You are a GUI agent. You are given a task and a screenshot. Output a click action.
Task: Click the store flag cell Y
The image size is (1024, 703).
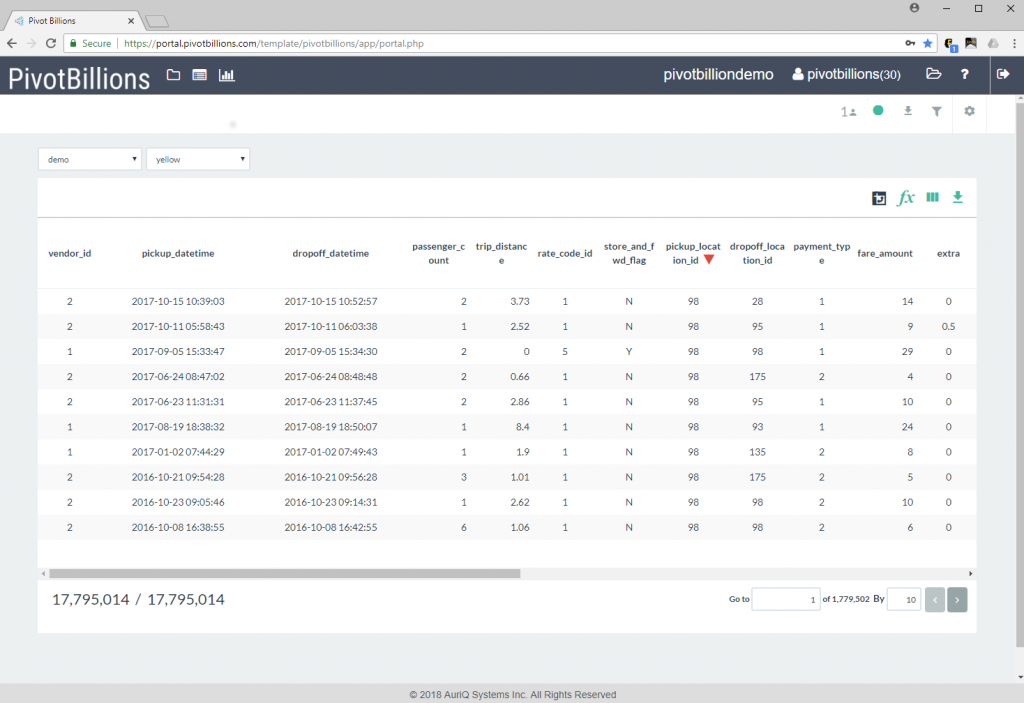pyautogui.click(x=629, y=352)
